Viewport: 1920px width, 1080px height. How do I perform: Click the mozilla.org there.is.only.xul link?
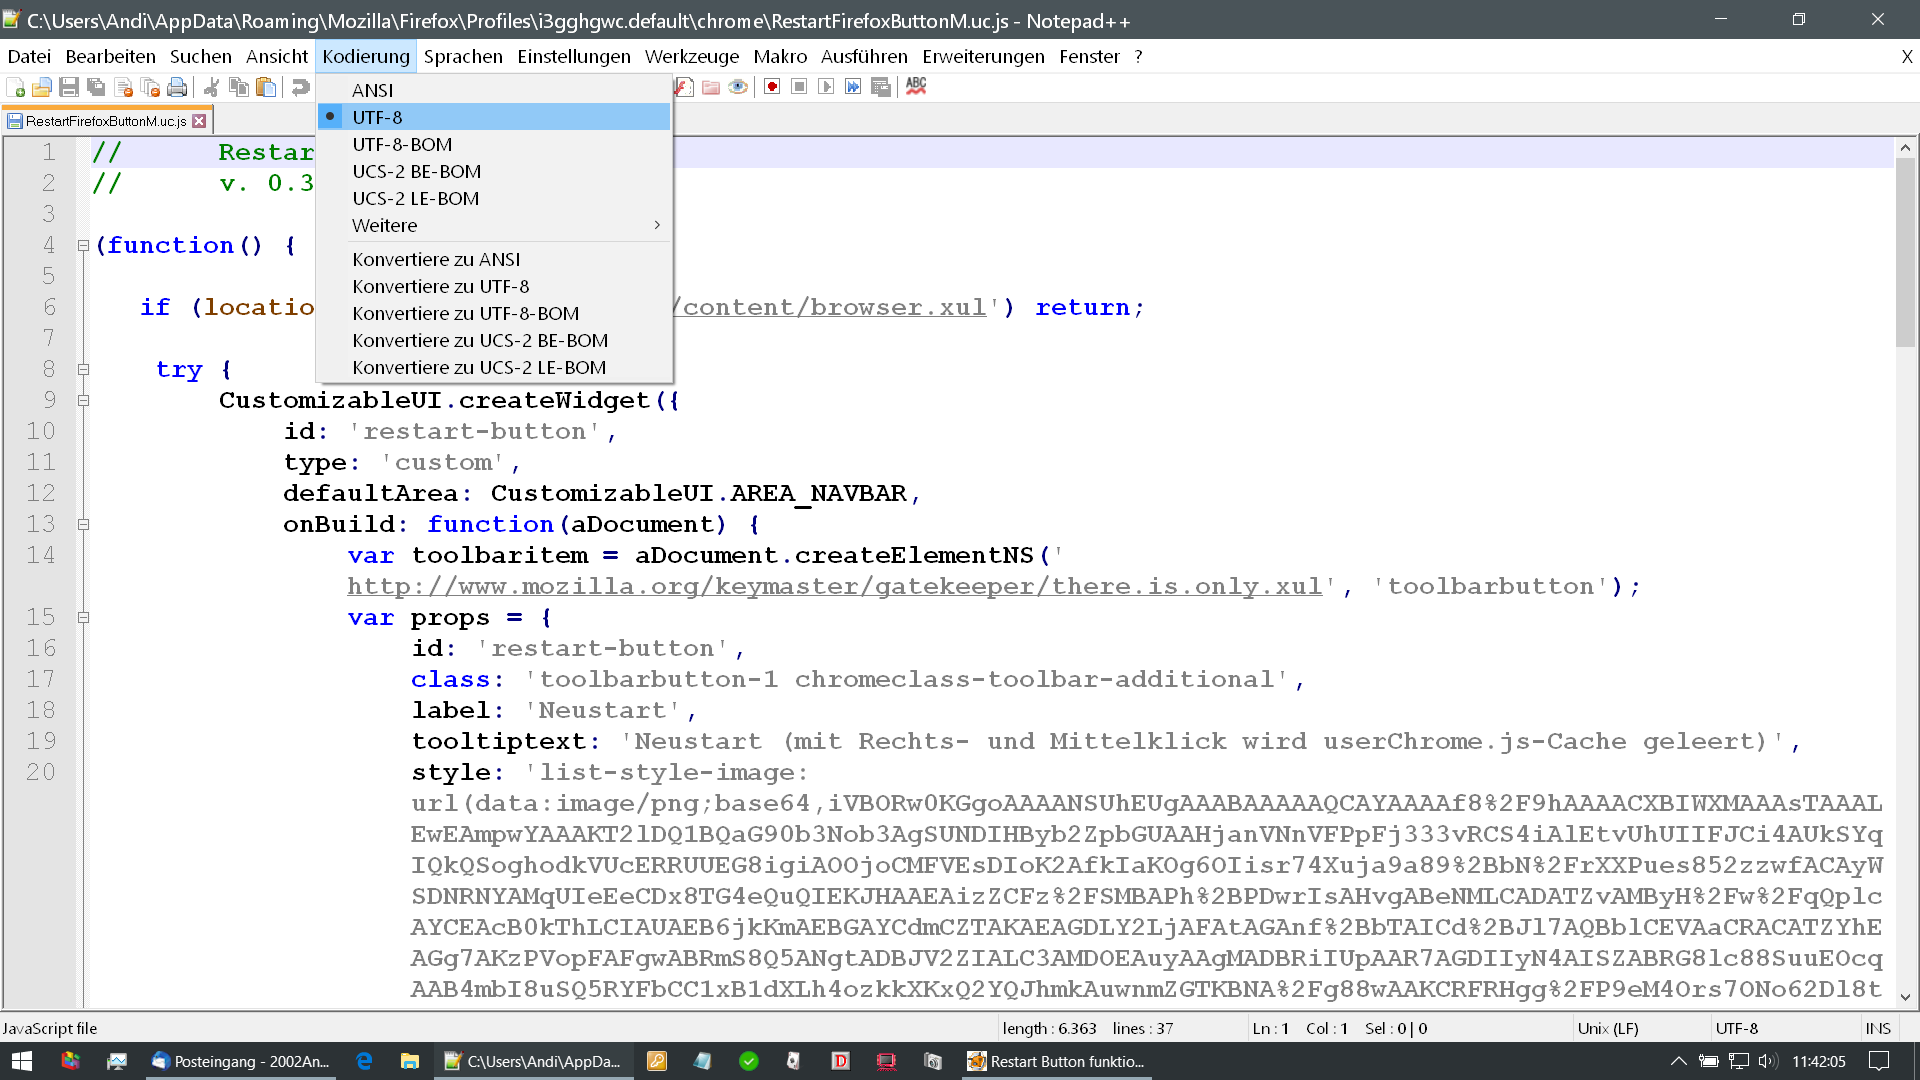pyautogui.click(x=835, y=586)
